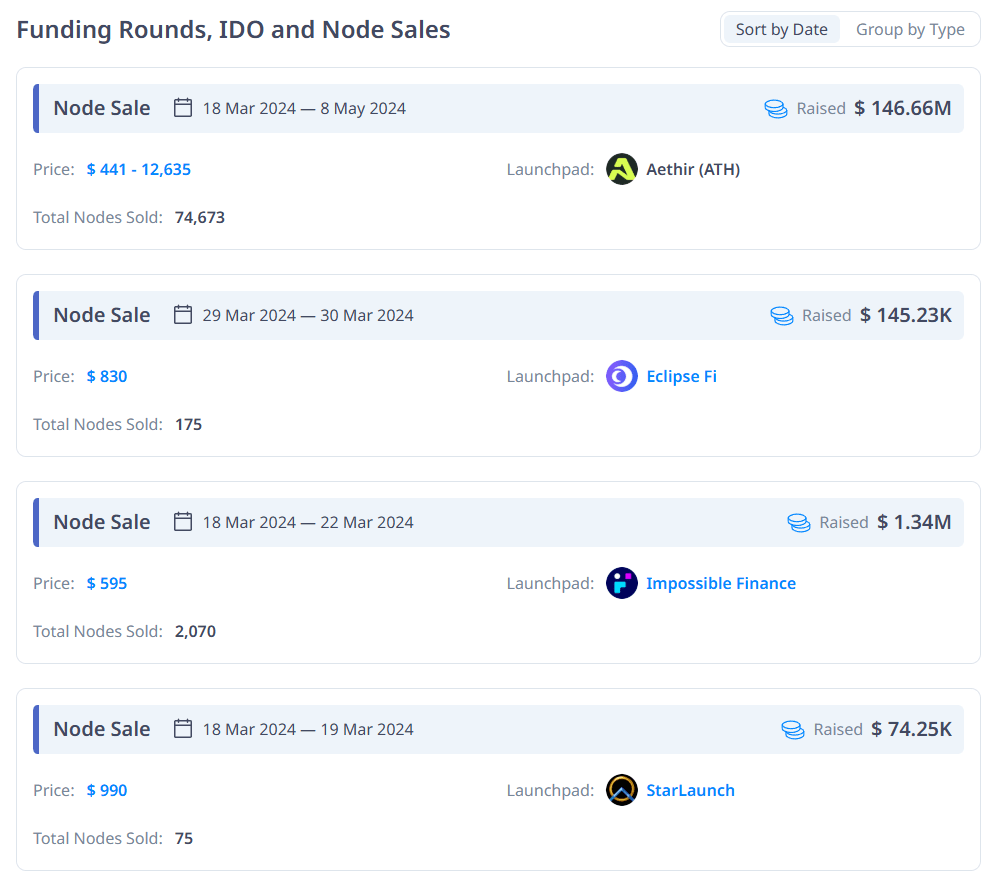Click calendar icon beside 29 Mar 2024
This screenshot has width=994, height=878.
click(x=182, y=315)
